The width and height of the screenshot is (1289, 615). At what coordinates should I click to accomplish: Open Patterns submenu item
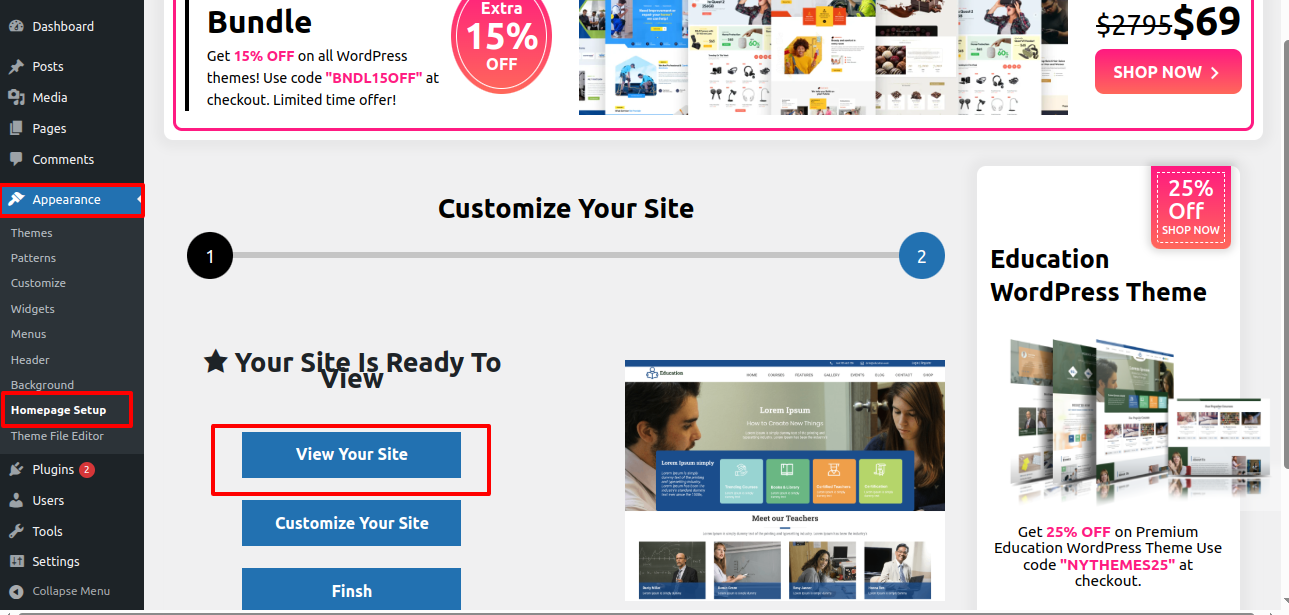[34, 258]
